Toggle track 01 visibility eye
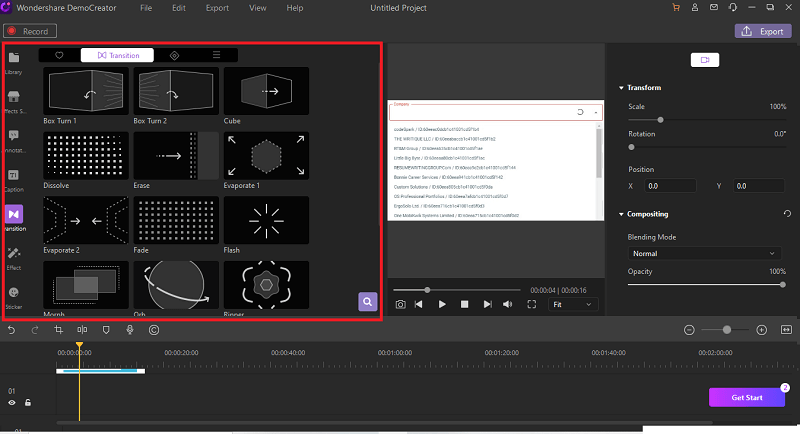The width and height of the screenshot is (800, 434). [12, 403]
